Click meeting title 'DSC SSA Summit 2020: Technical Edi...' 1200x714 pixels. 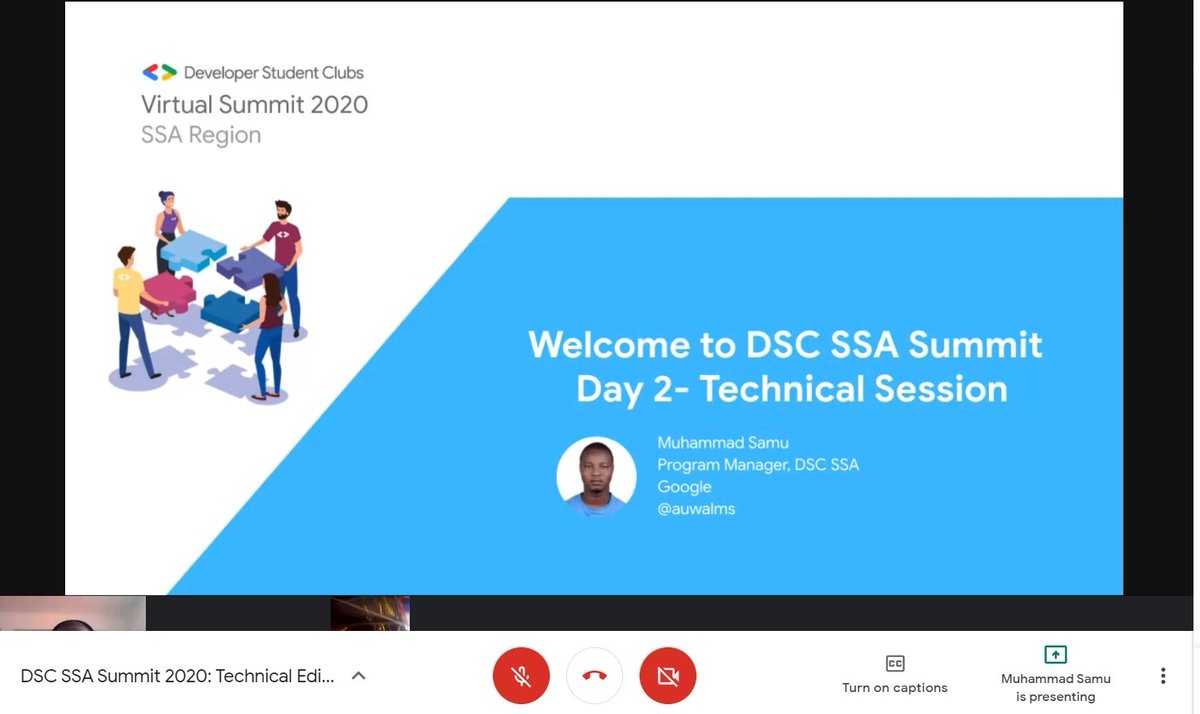pos(178,676)
